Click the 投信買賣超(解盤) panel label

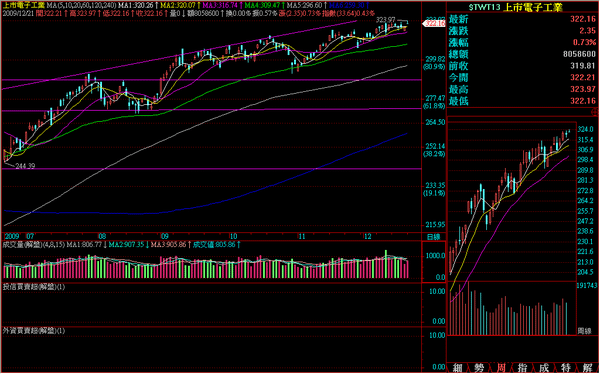(x=34, y=287)
